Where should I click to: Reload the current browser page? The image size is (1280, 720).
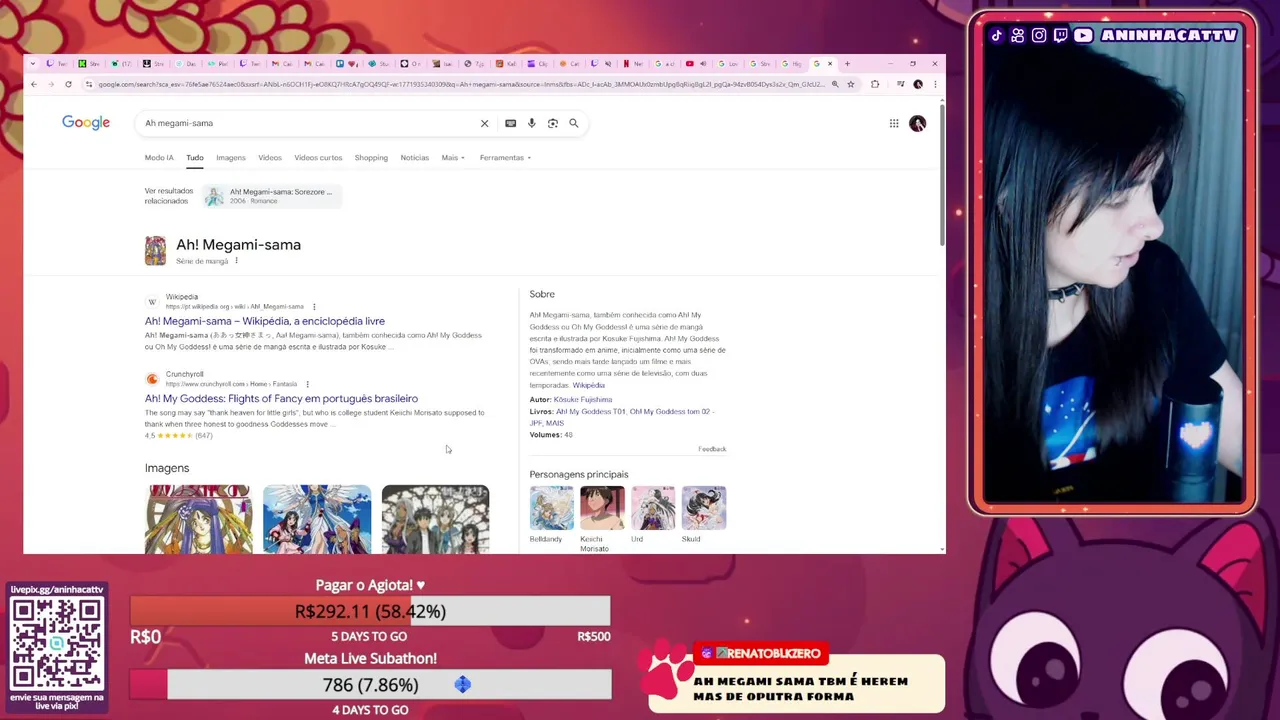[68, 84]
